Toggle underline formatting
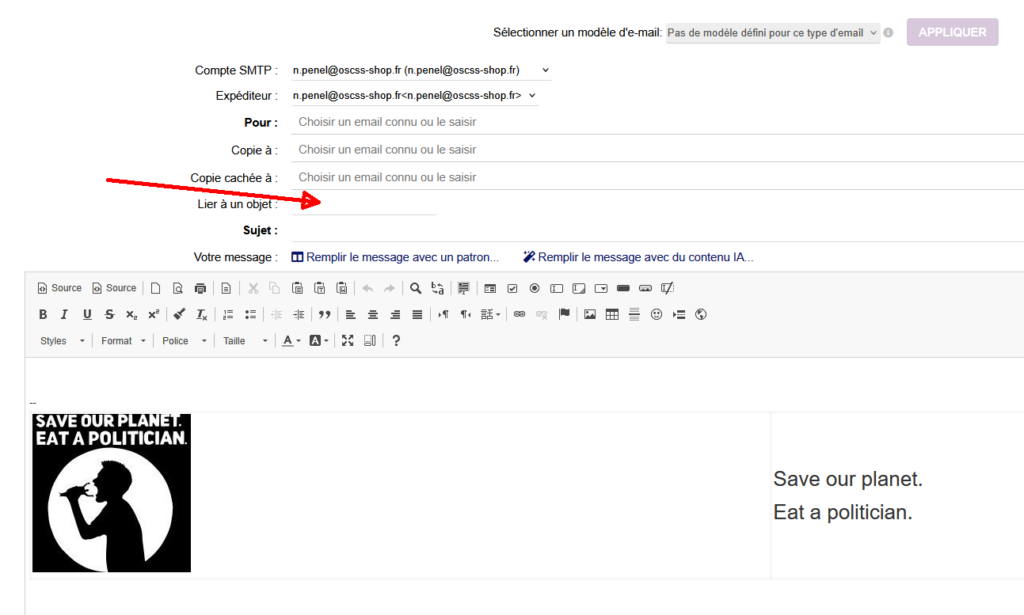 coord(87,314)
